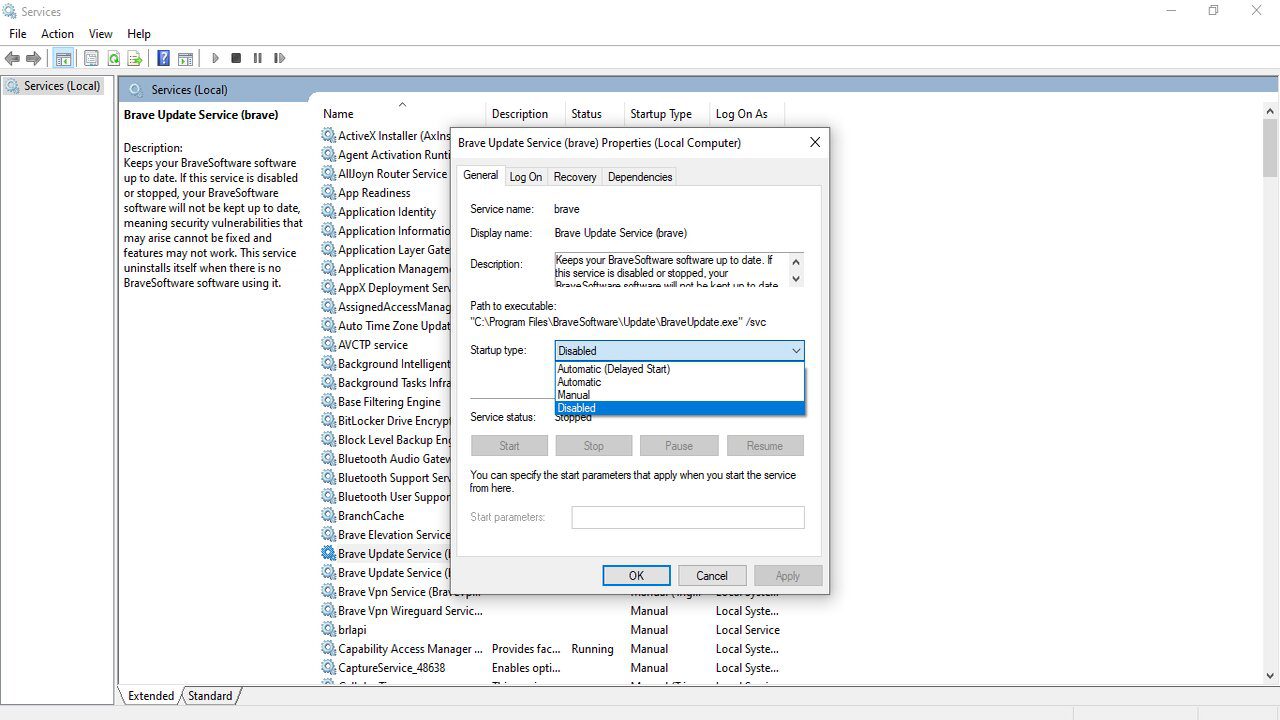Screen dimensions: 1280x720
Task: Click the gear icon beside brlapi
Action: point(329,630)
